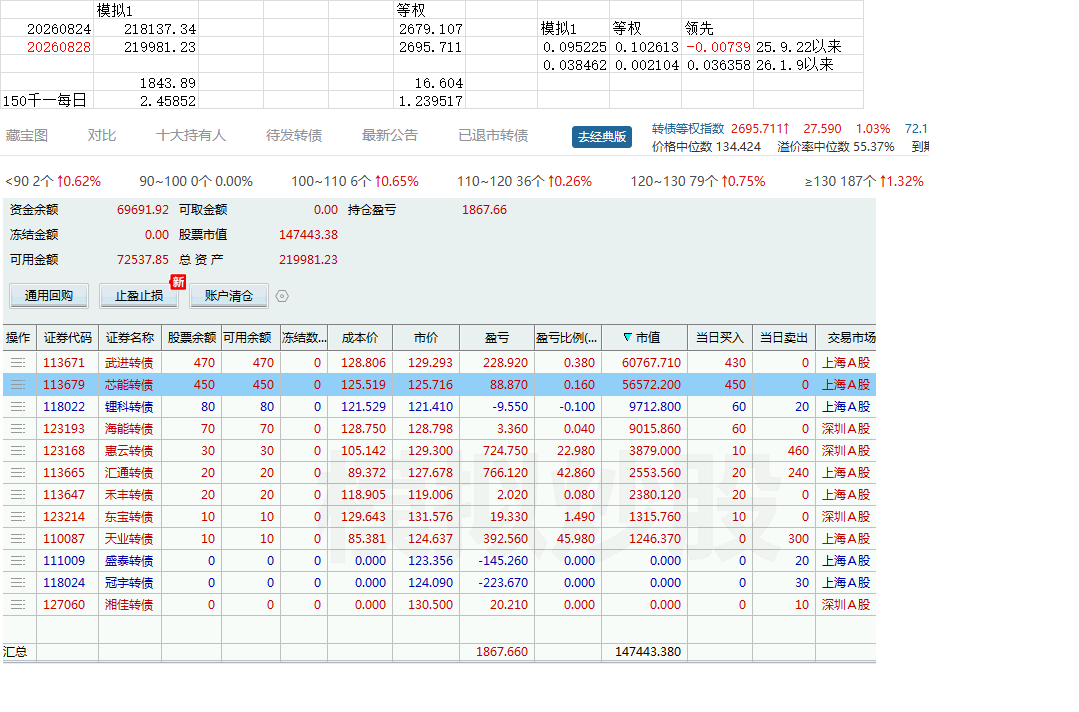Select the highlighted 芯能转债 row

click(x=439, y=385)
